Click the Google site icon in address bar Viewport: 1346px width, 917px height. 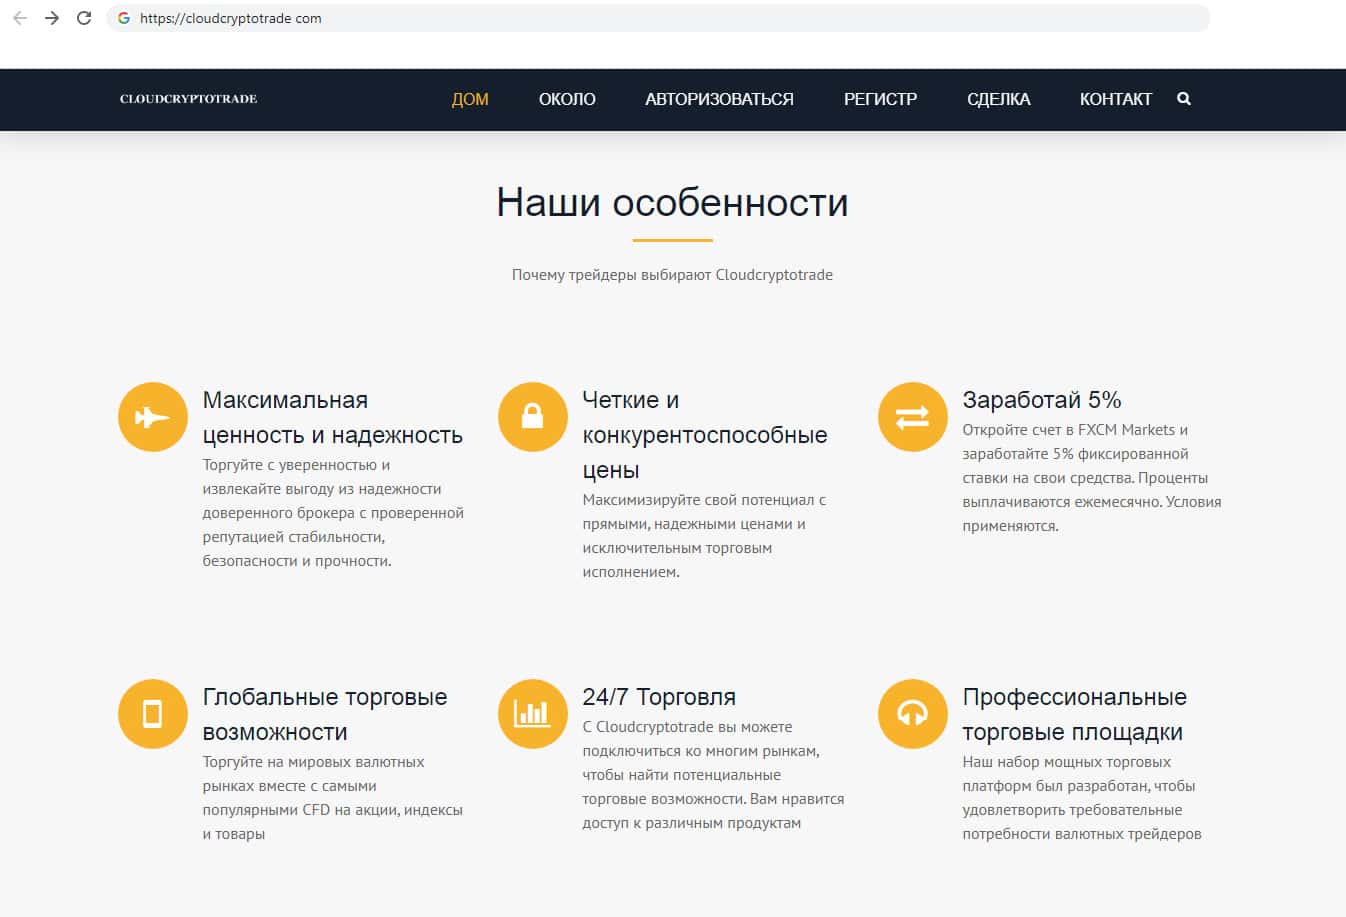coord(124,18)
